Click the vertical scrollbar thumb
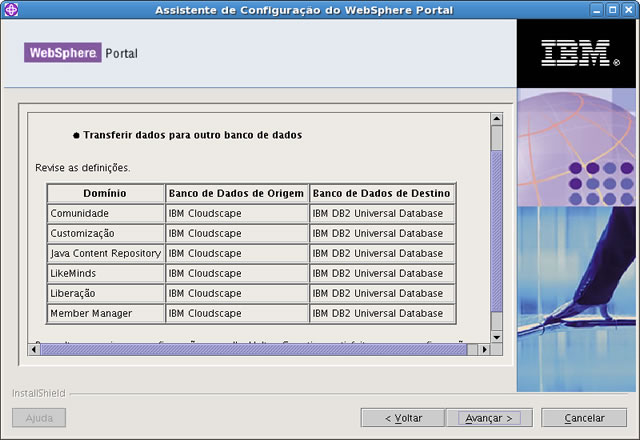Viewport: 640px width, 440px height. 496,231
